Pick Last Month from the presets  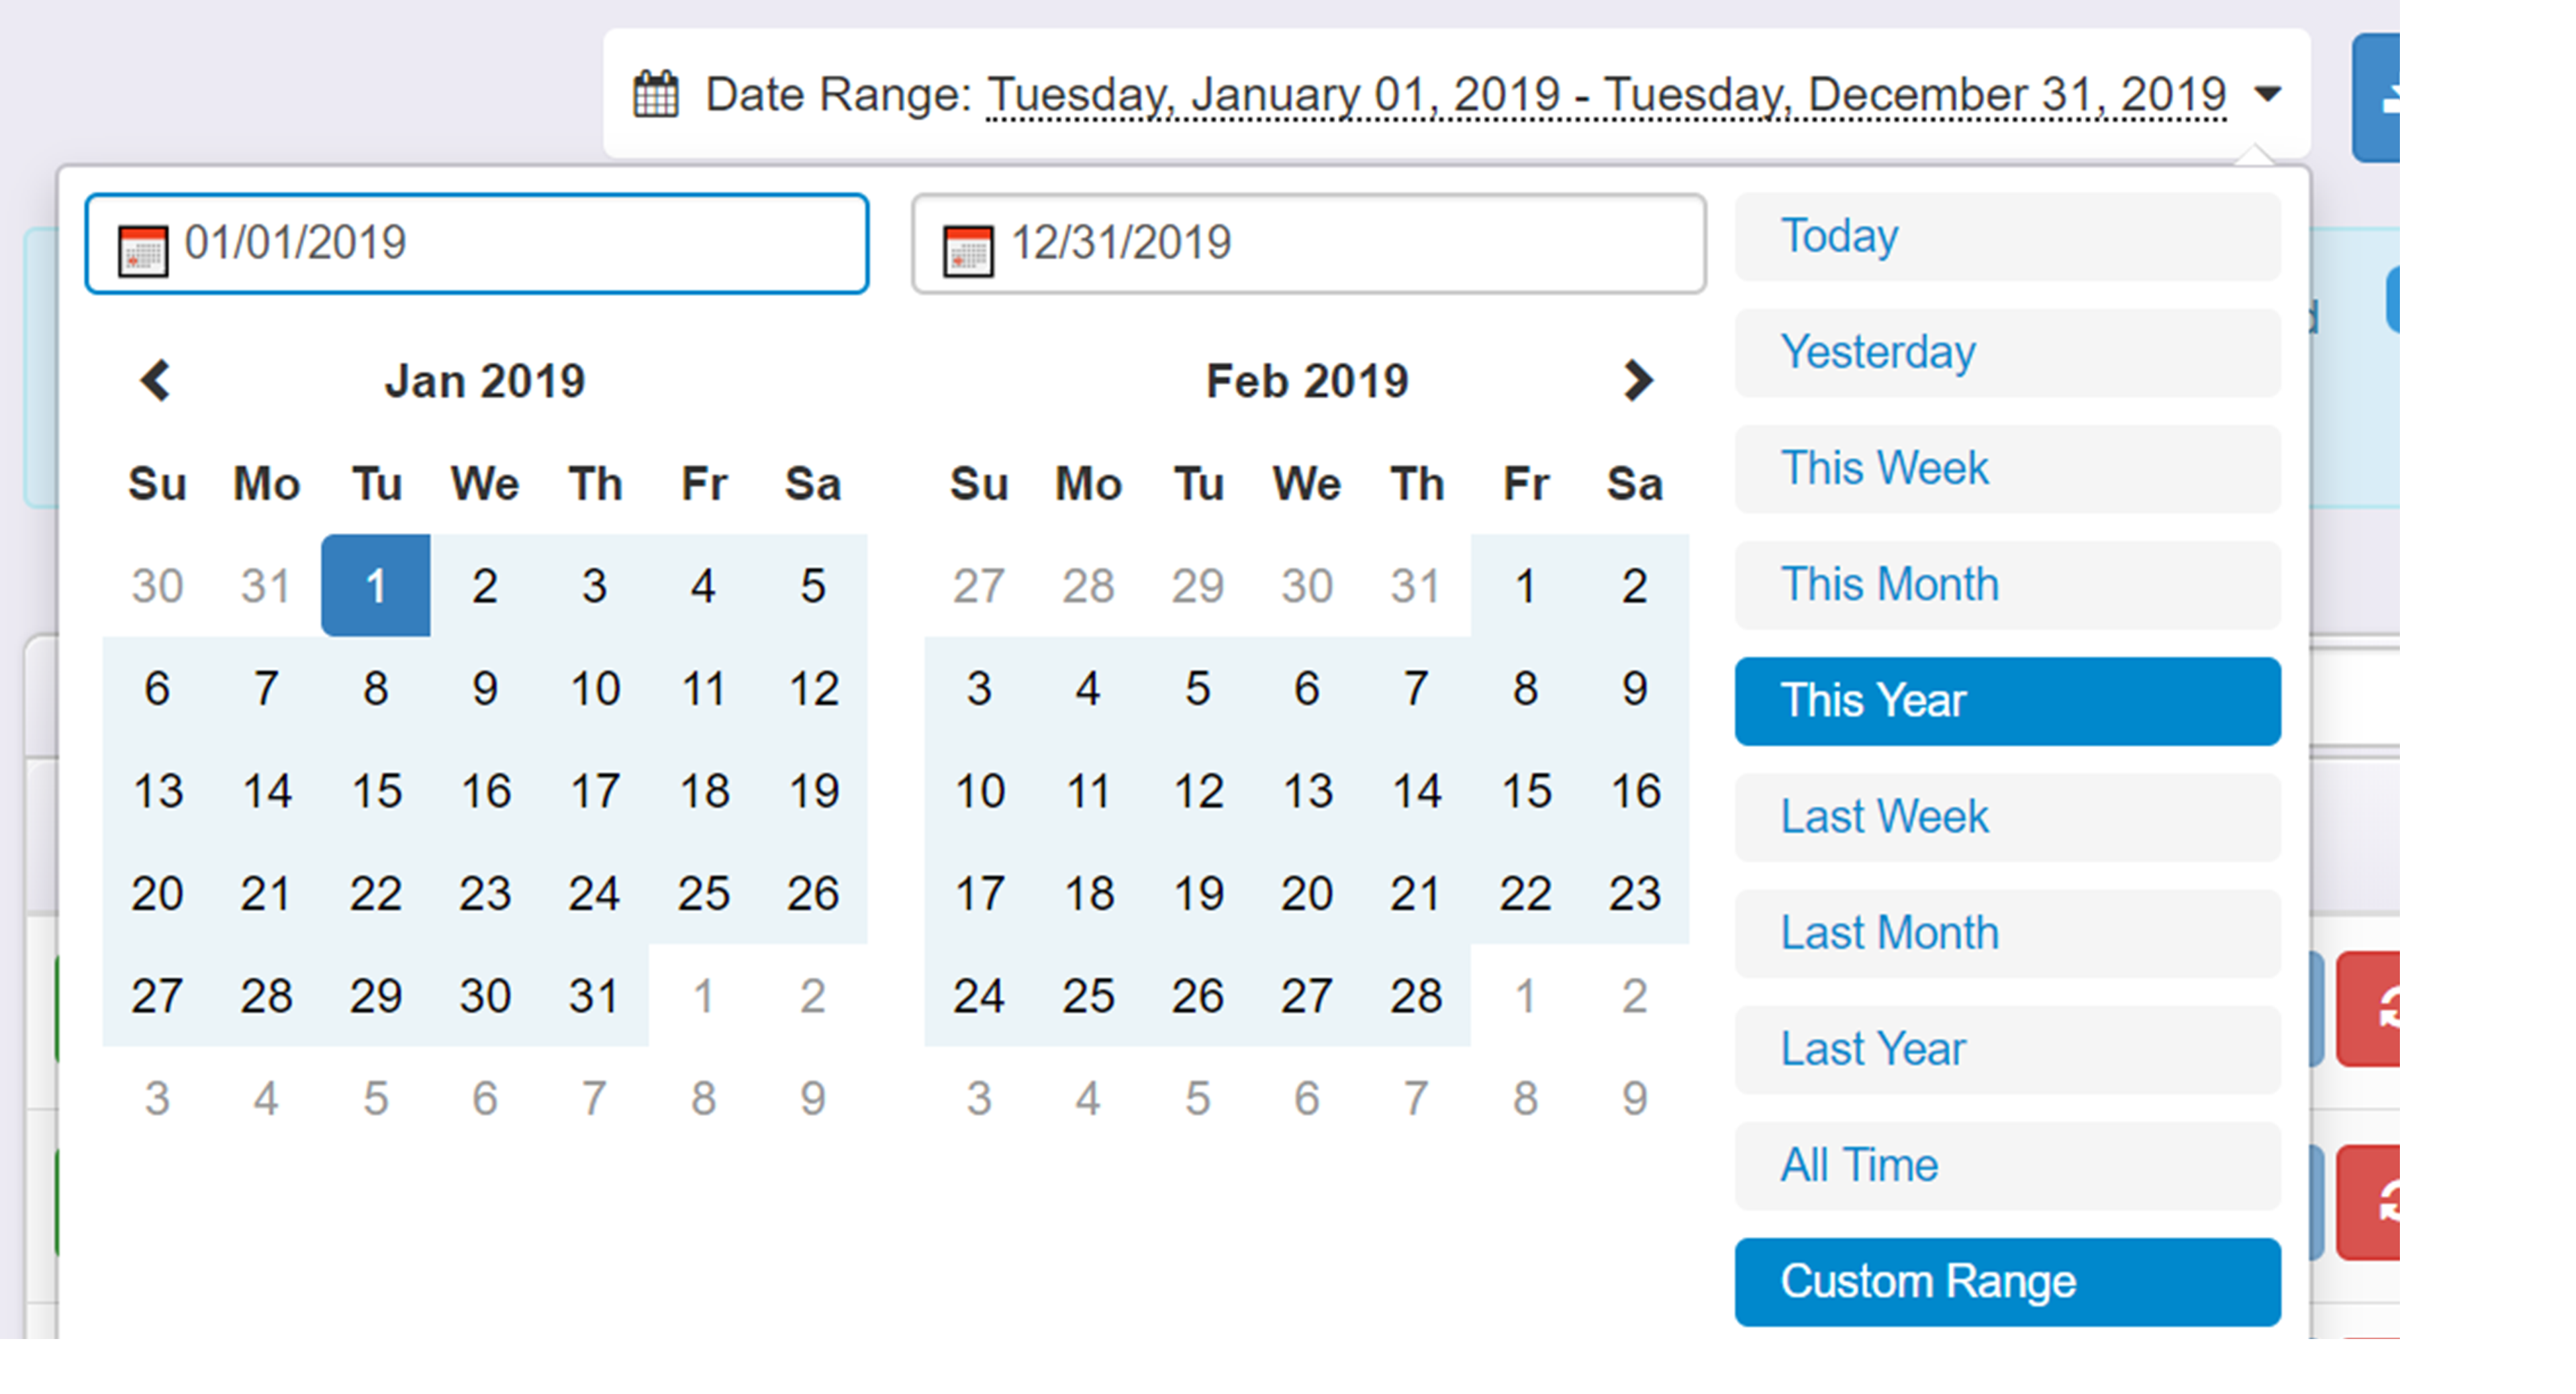2008,933
